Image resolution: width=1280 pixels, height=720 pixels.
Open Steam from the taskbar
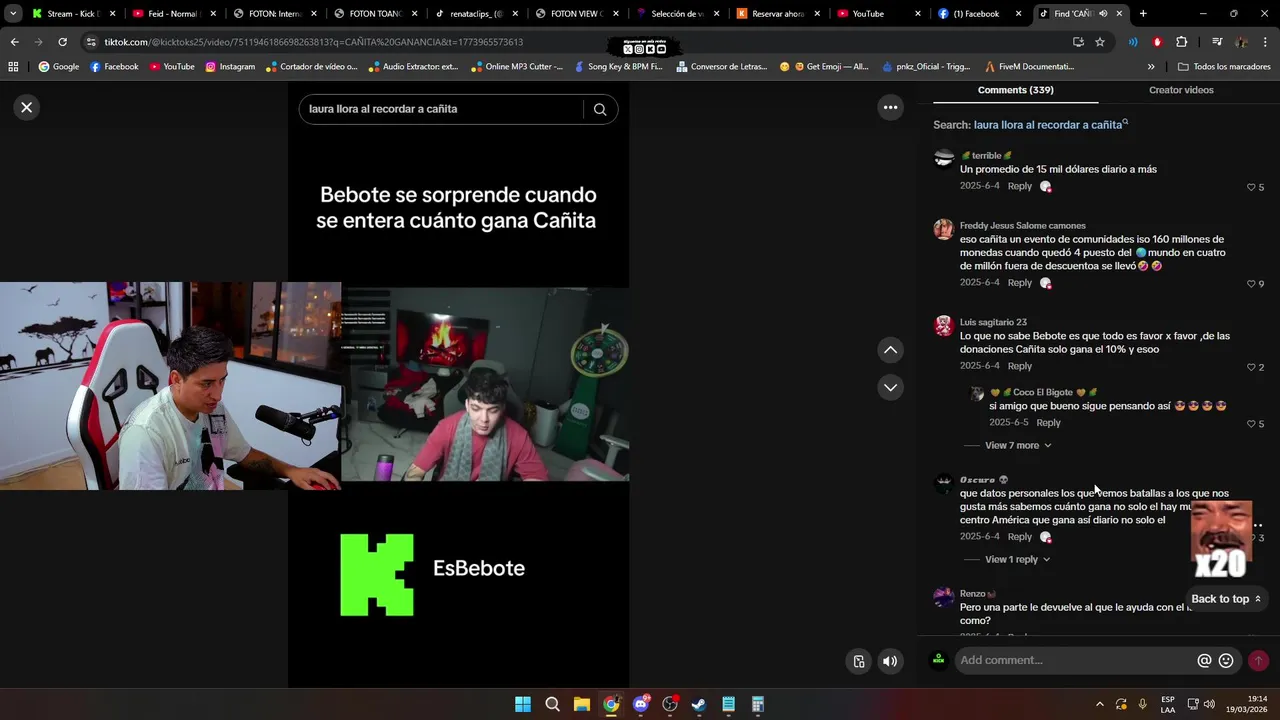pyautogui.click(x=699, y=704)
